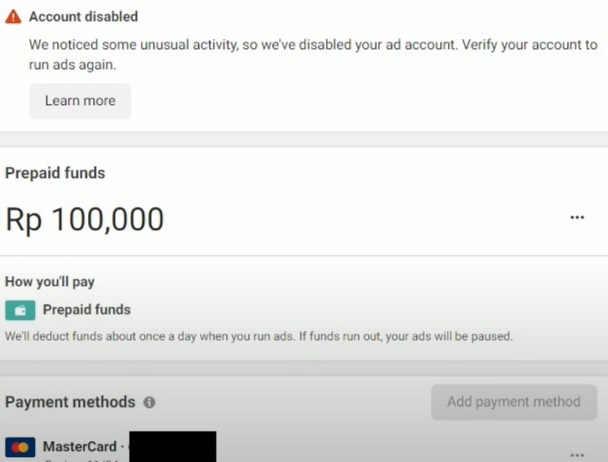Click the daily funds deduction description text
Viewport: 608px width, 462px height.
coord(259,336)
